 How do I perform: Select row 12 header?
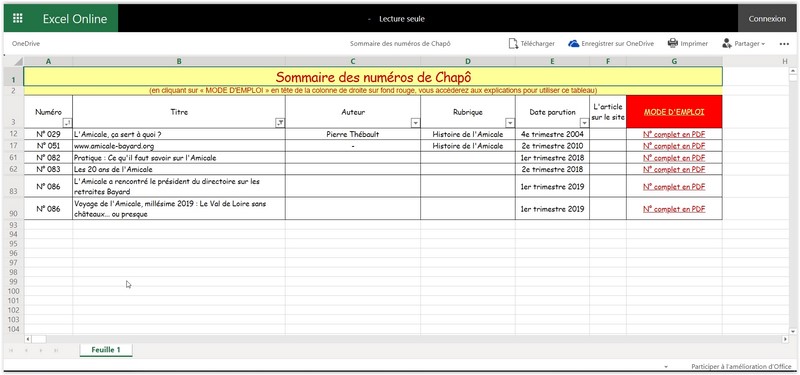coord(14,134)
